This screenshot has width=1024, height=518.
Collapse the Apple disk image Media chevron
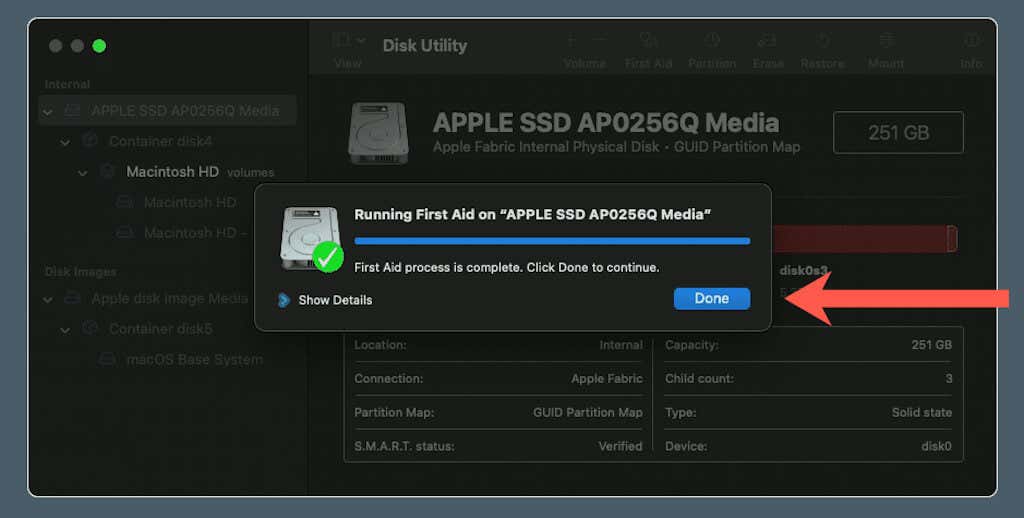[48, 300]
